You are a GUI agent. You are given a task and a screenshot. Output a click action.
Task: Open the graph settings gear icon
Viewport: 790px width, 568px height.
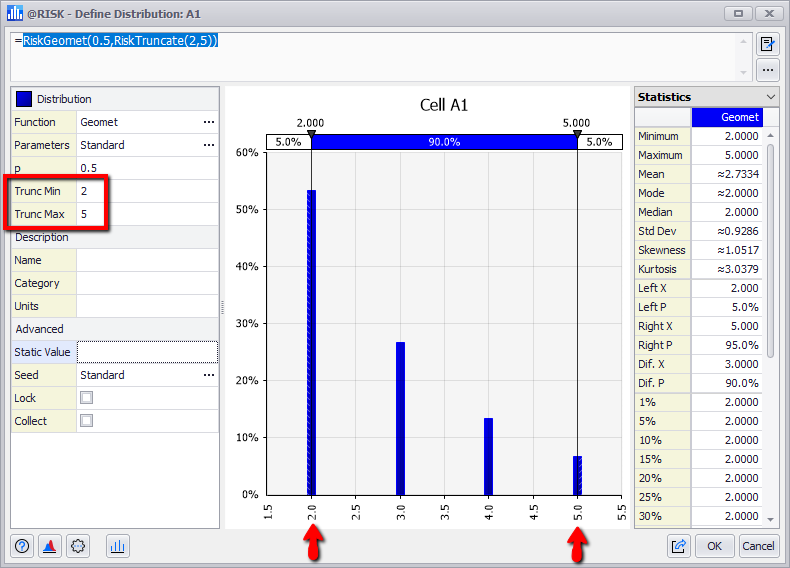coord(79,546)
